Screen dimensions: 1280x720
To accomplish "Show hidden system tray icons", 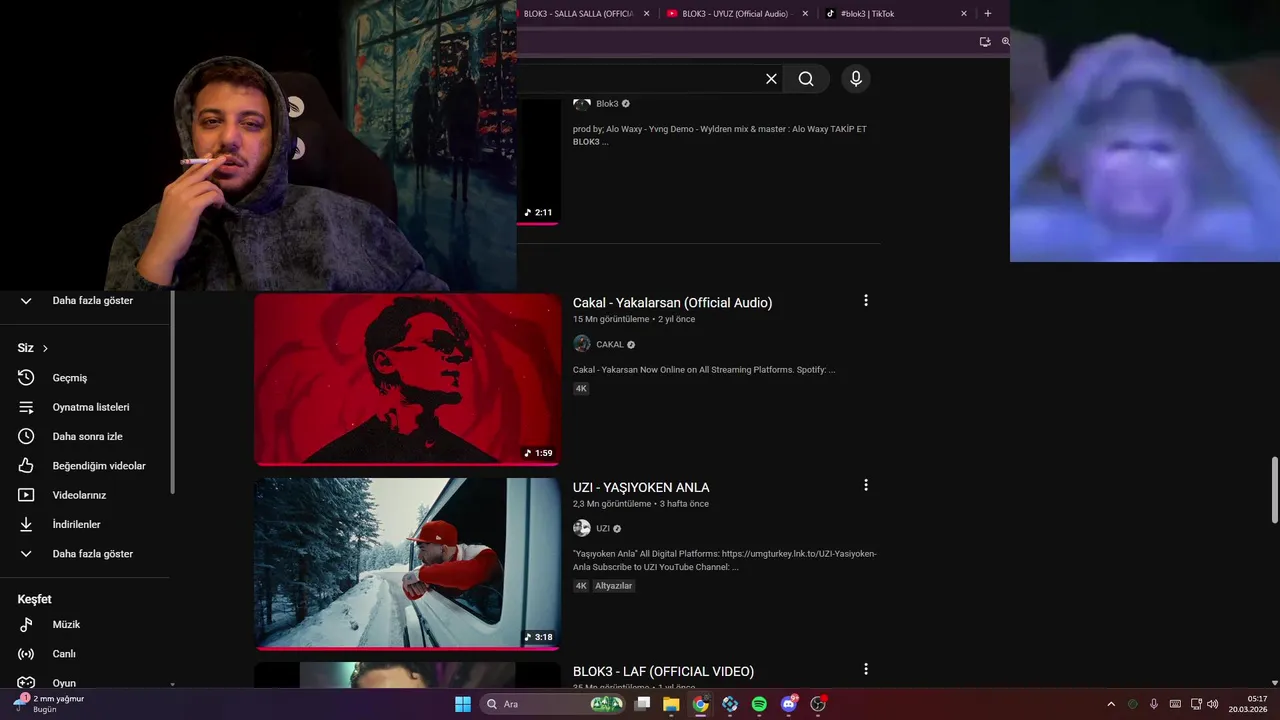I will tap(1110, 704).
